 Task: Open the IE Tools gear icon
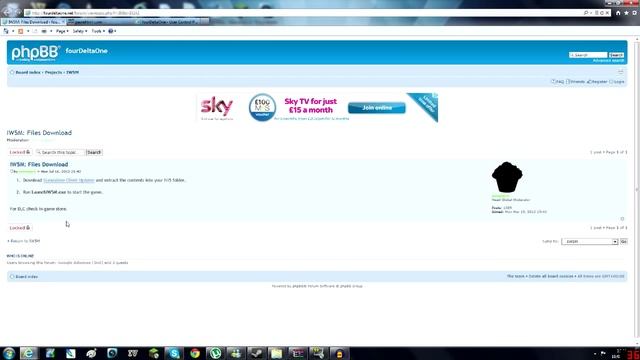[635, 13]
